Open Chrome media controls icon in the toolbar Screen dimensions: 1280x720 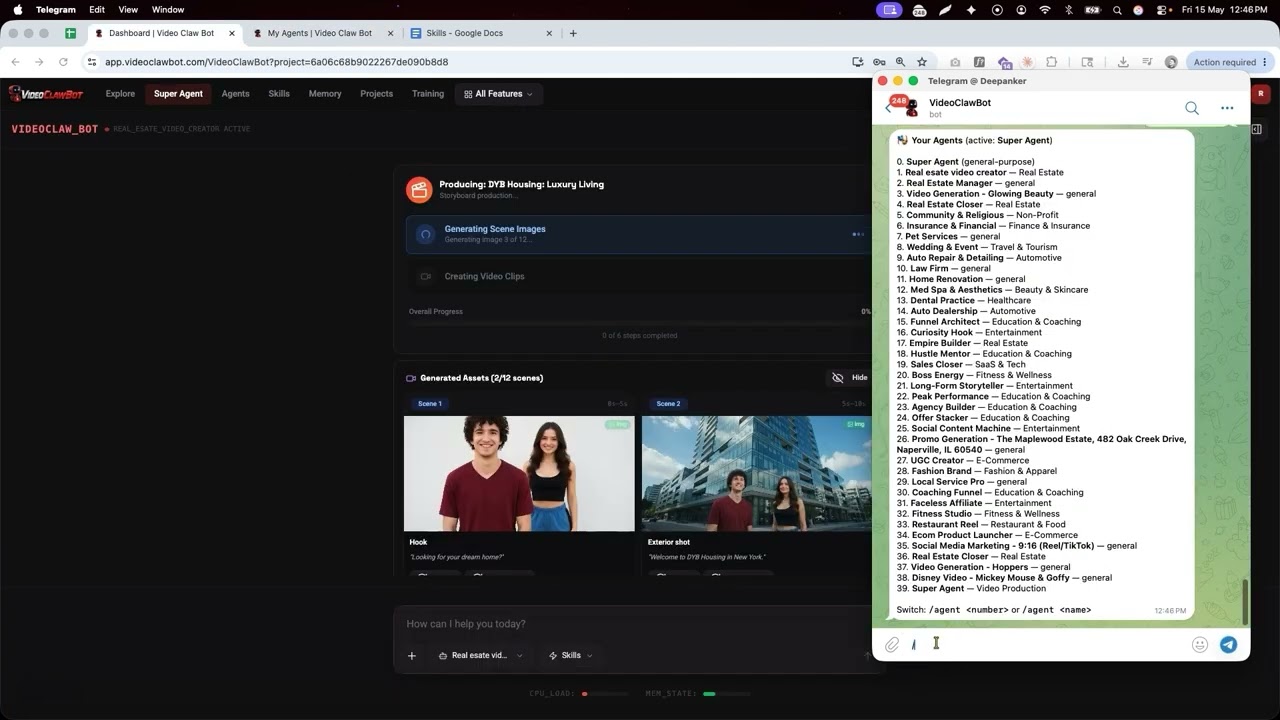(x=1147, y=62)
